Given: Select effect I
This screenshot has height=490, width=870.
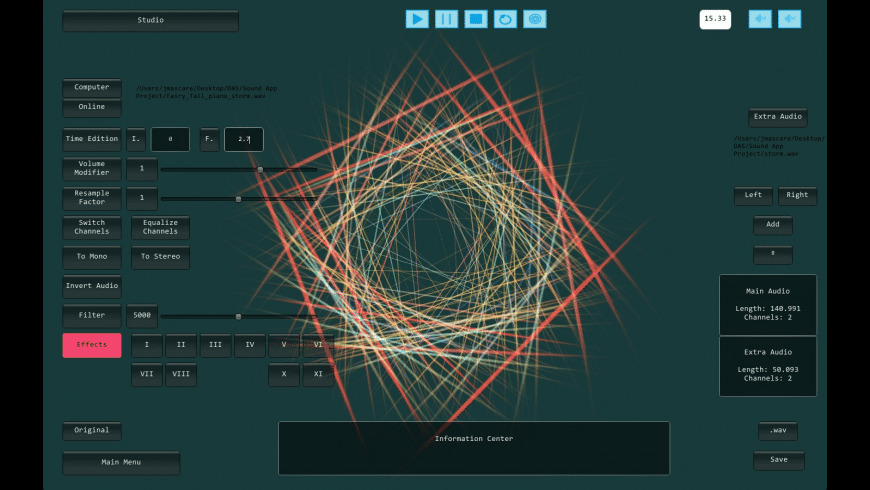Looking at the screenshot, I should [147, 345].
